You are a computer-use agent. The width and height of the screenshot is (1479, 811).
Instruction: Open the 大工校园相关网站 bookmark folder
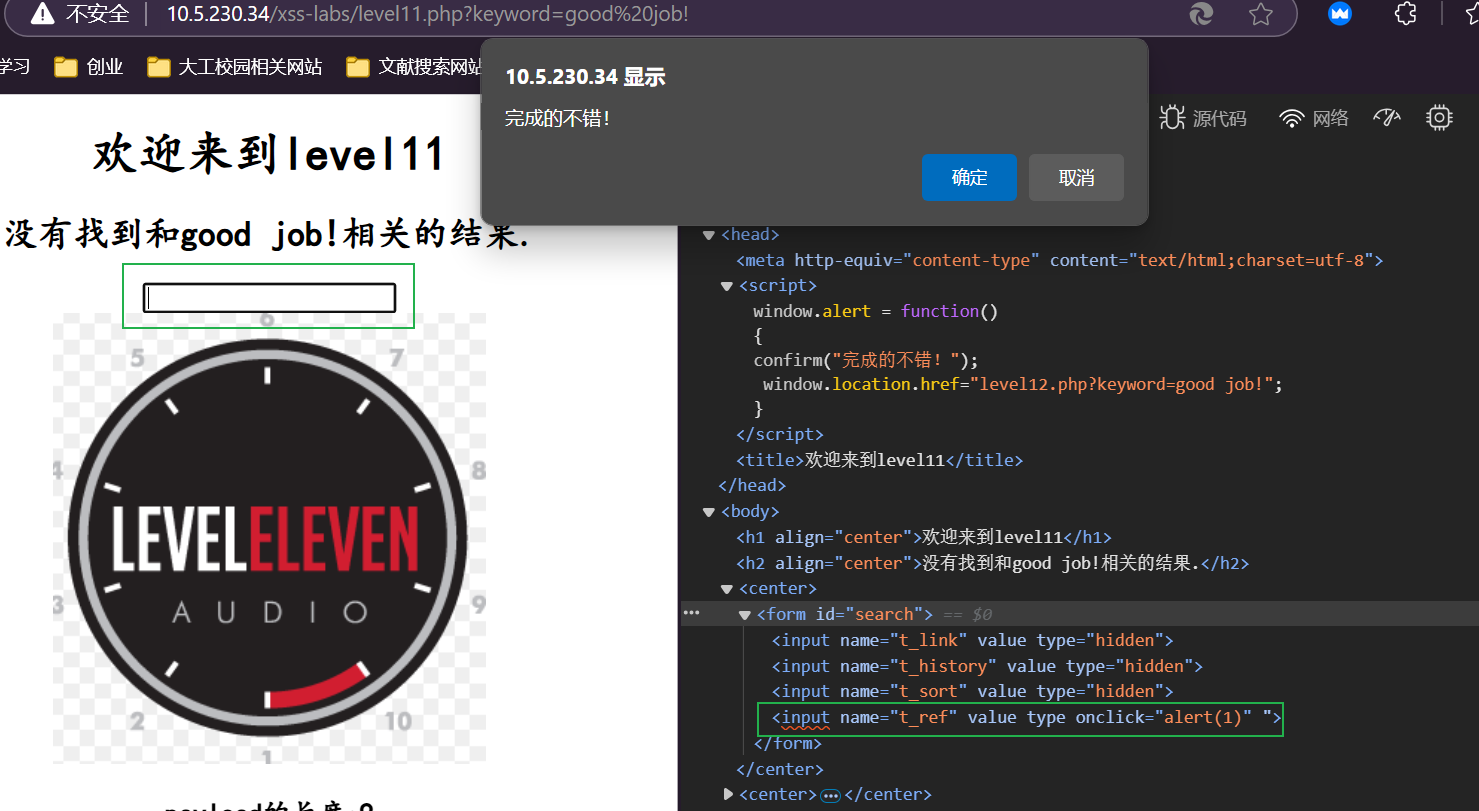(234, 67)
